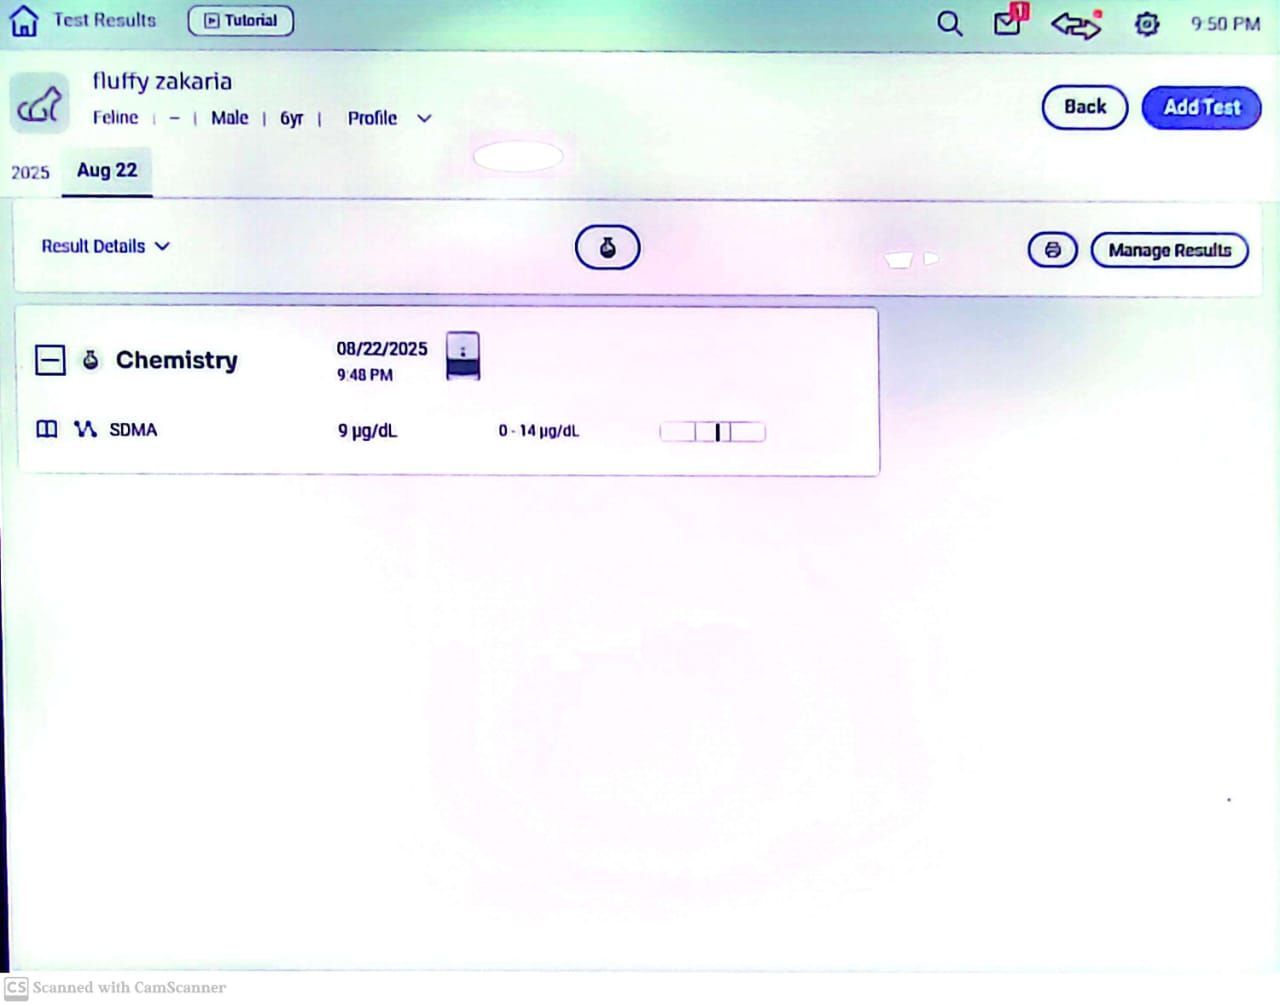Collapse the Chemistry results section
This screenshot has width=1280, height=1006.
pyautogui.click(x=50, y=360)
